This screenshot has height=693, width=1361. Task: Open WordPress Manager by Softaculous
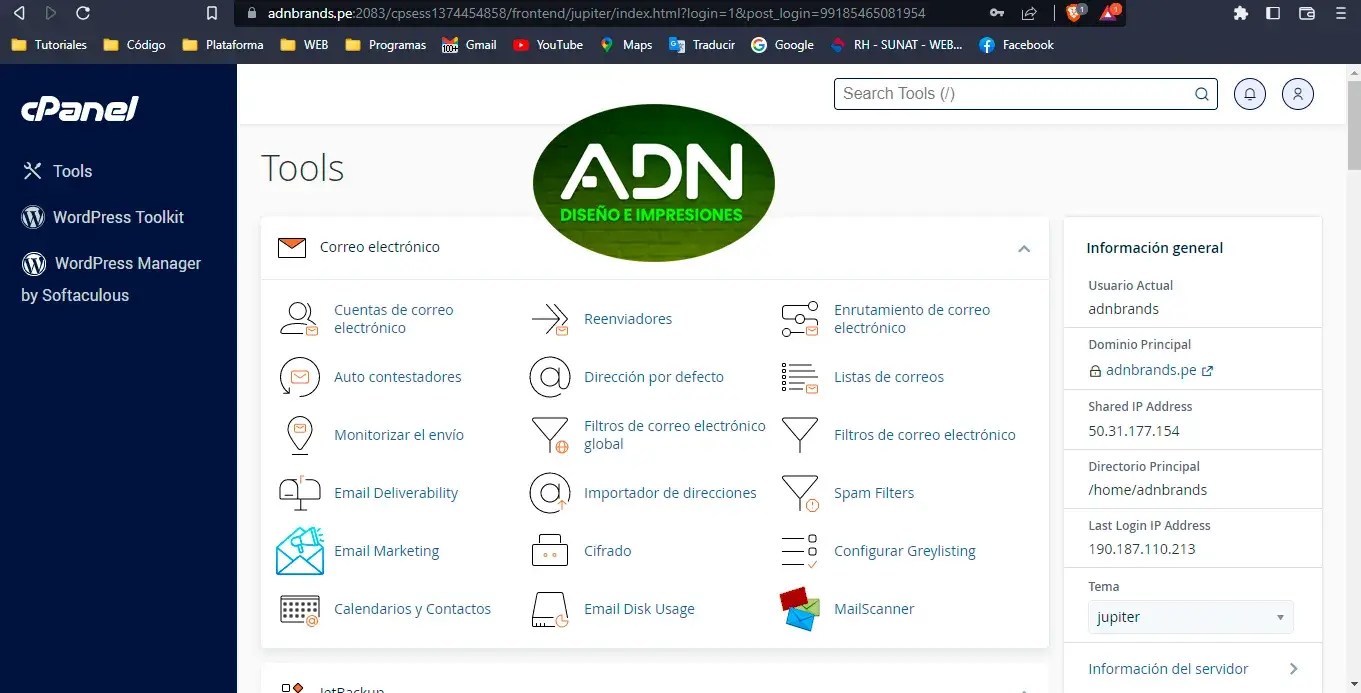click(x=112, y=279)
